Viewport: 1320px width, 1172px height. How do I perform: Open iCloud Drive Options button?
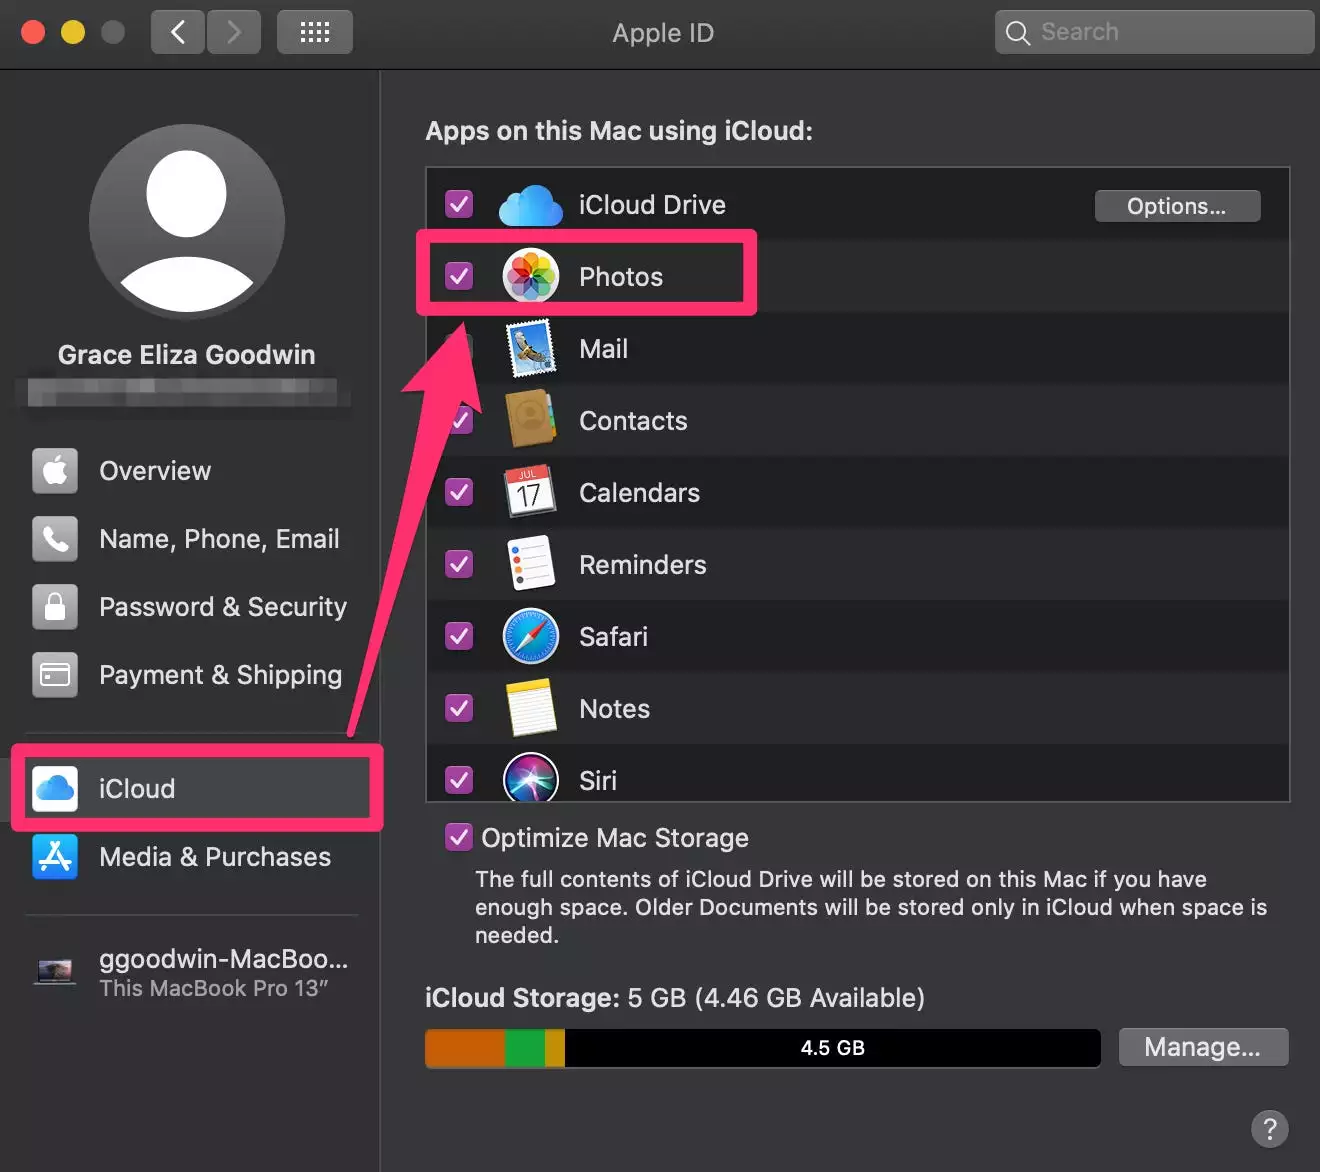(x=1176, y=206)
